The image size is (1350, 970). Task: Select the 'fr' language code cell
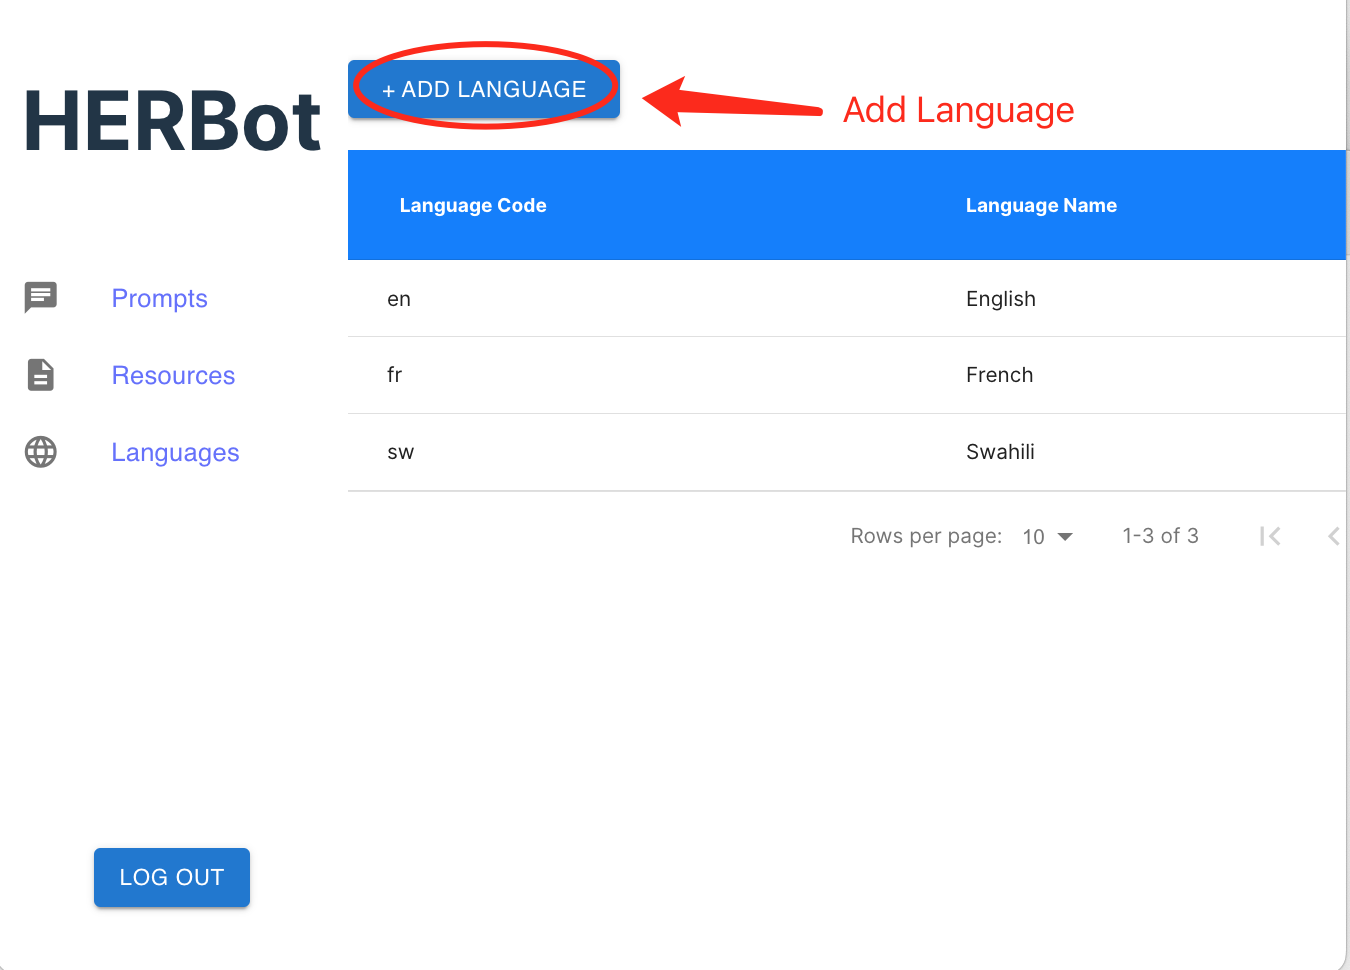click(395, 375)
